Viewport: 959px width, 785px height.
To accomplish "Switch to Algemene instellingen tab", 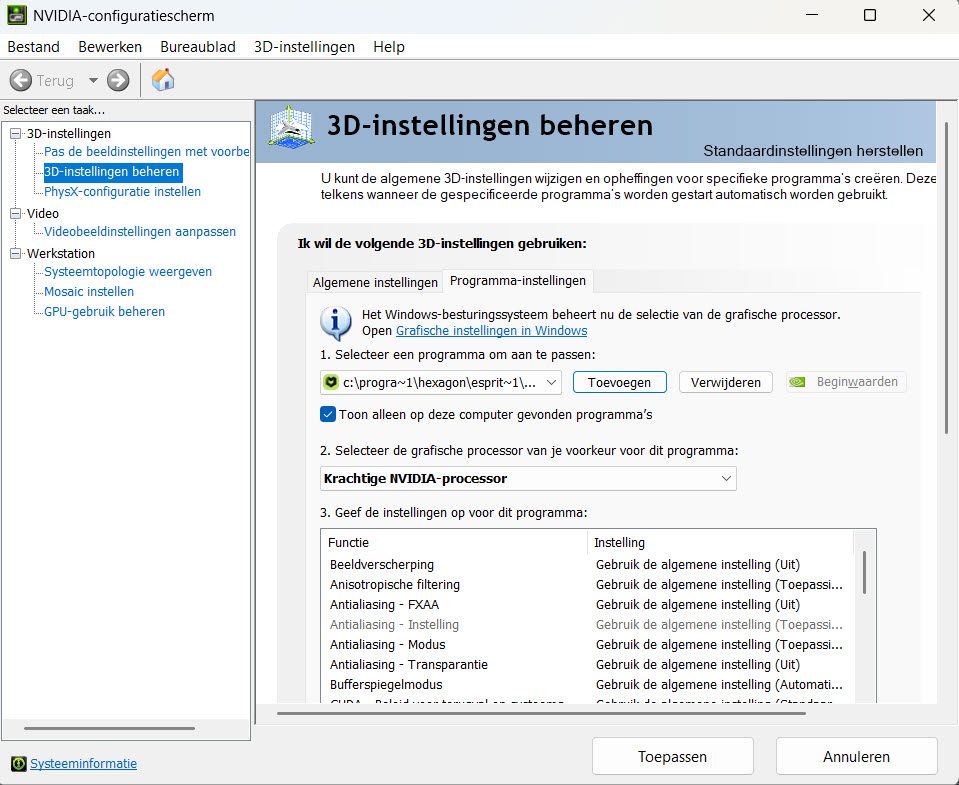I will click(x=375, y=282).
